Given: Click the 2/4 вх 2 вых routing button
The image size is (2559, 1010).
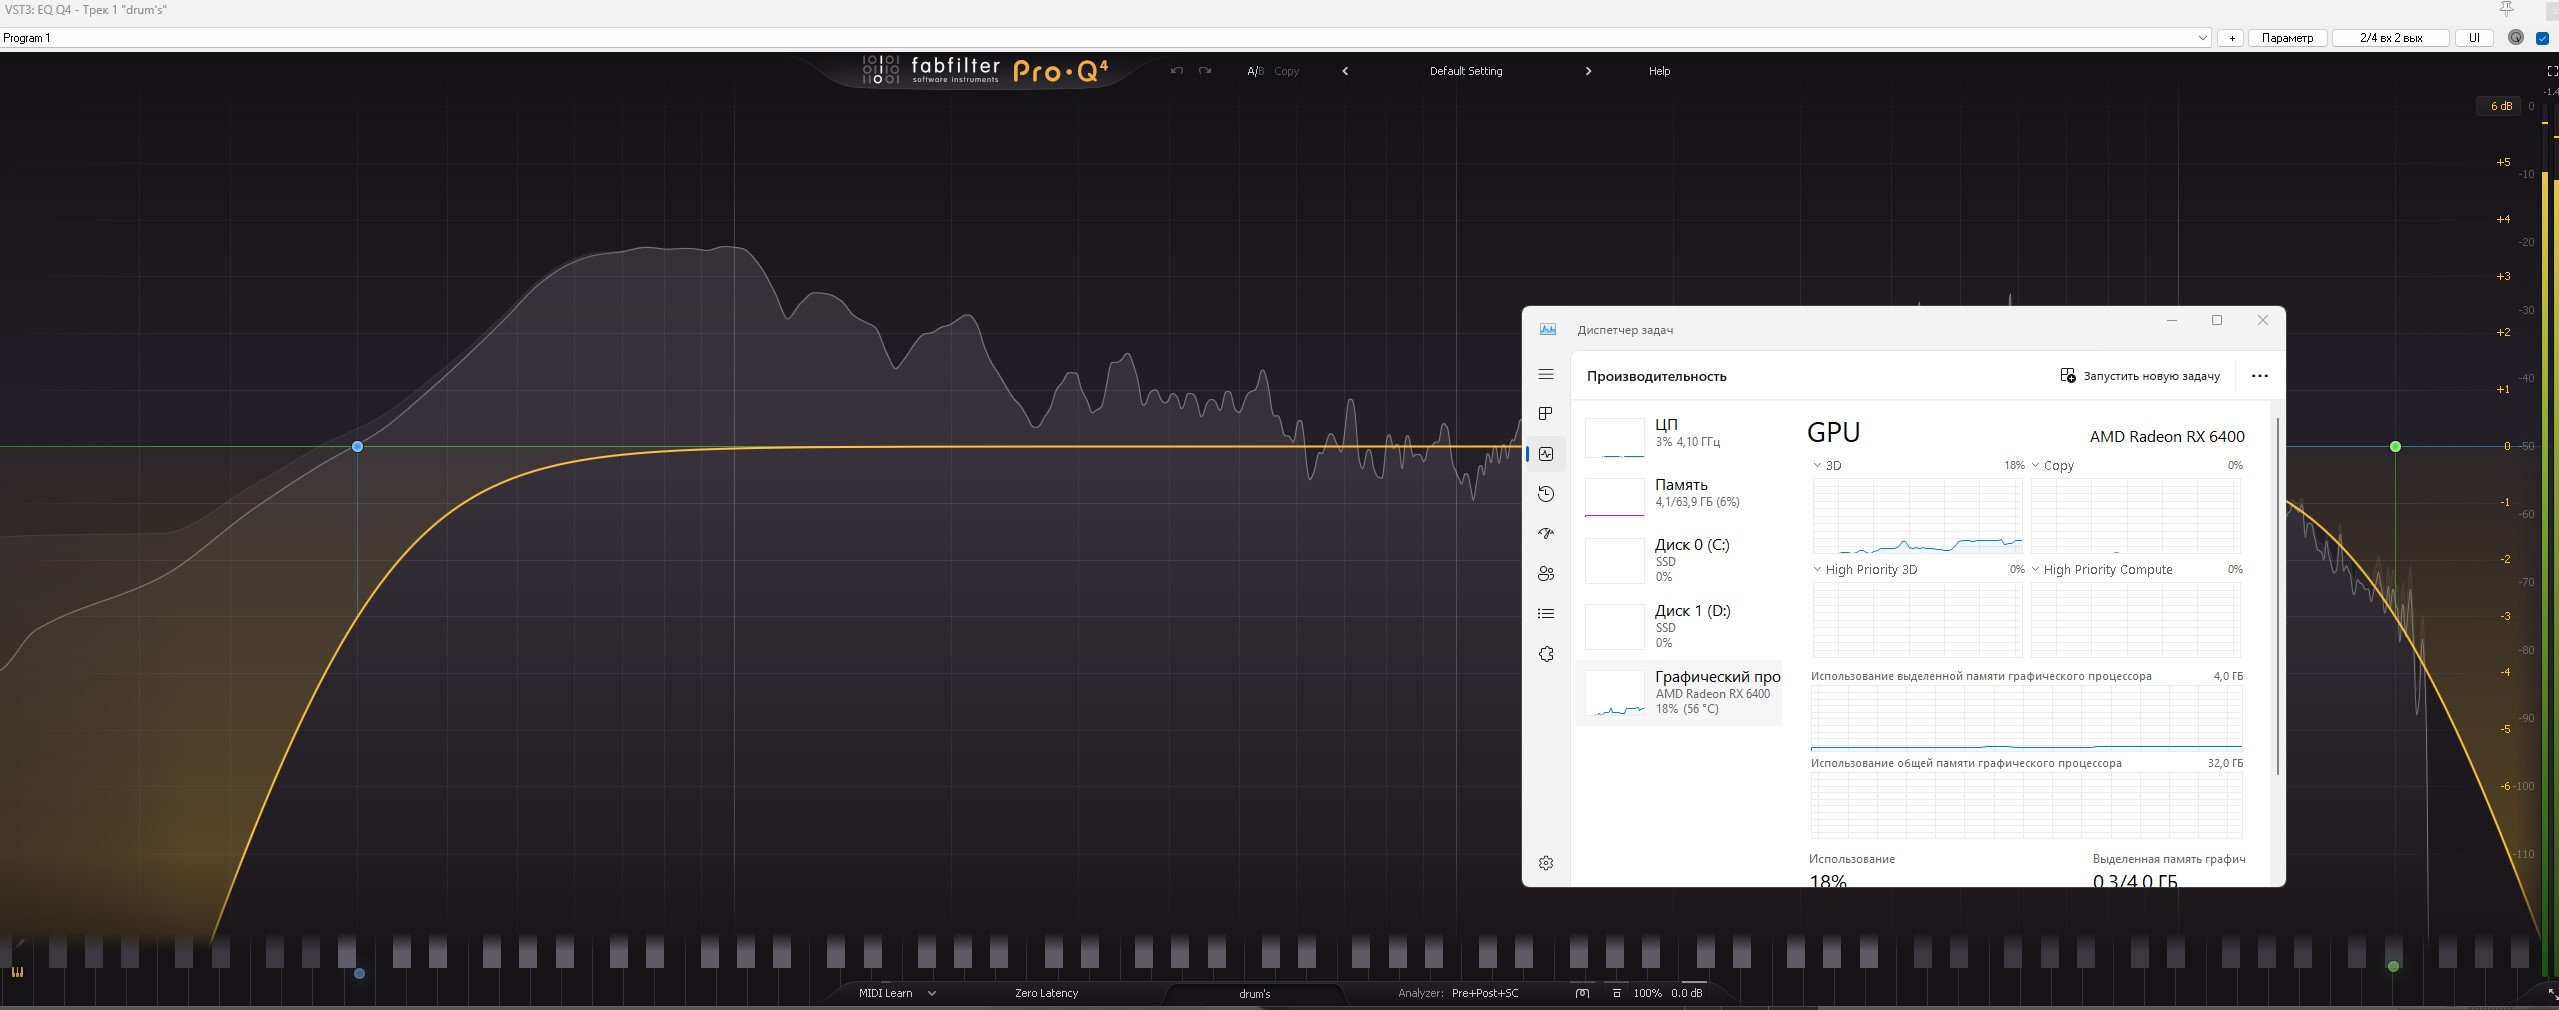Looking at the screenshot, I should (x=2391, y=38).
